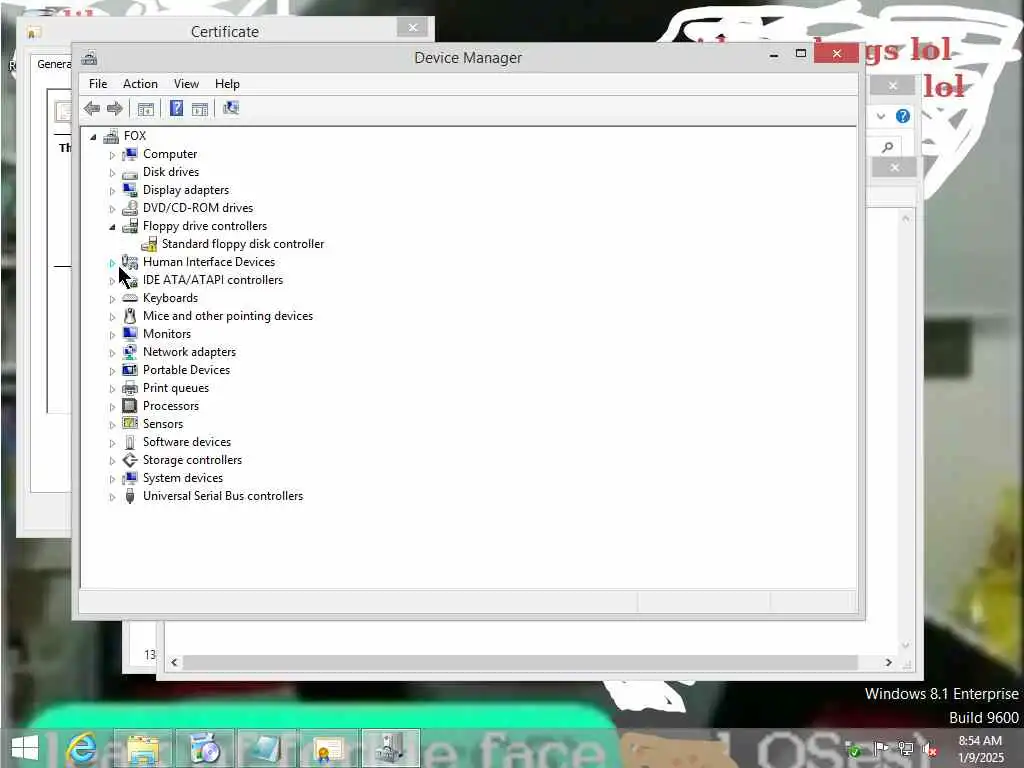
Task: Expand the Processors node arrow
Action: 112,407
